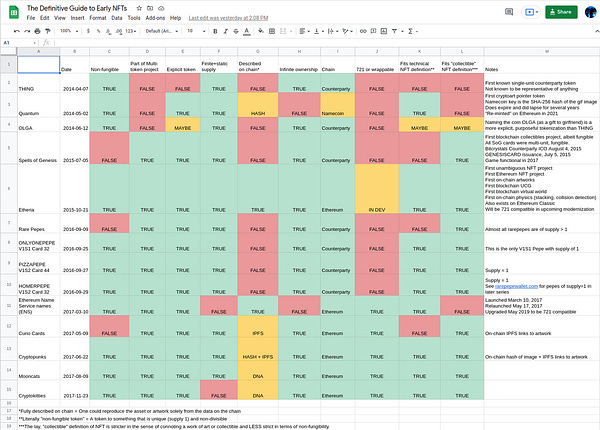Toggle bold formatting
Image resolution: width=600 pixels, height=430 pixels.
click(215, 31)
